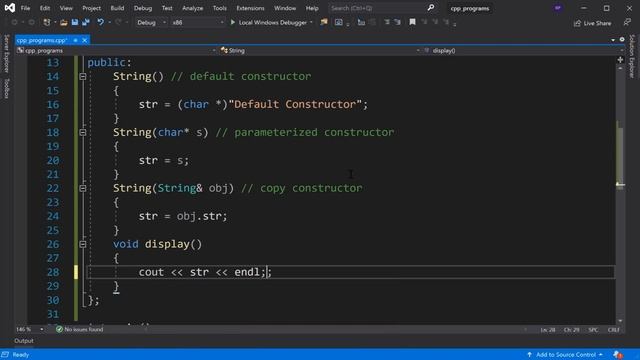Open the Debug menu
This screenshot has width=640, height=360.
(x=143, y=8)
